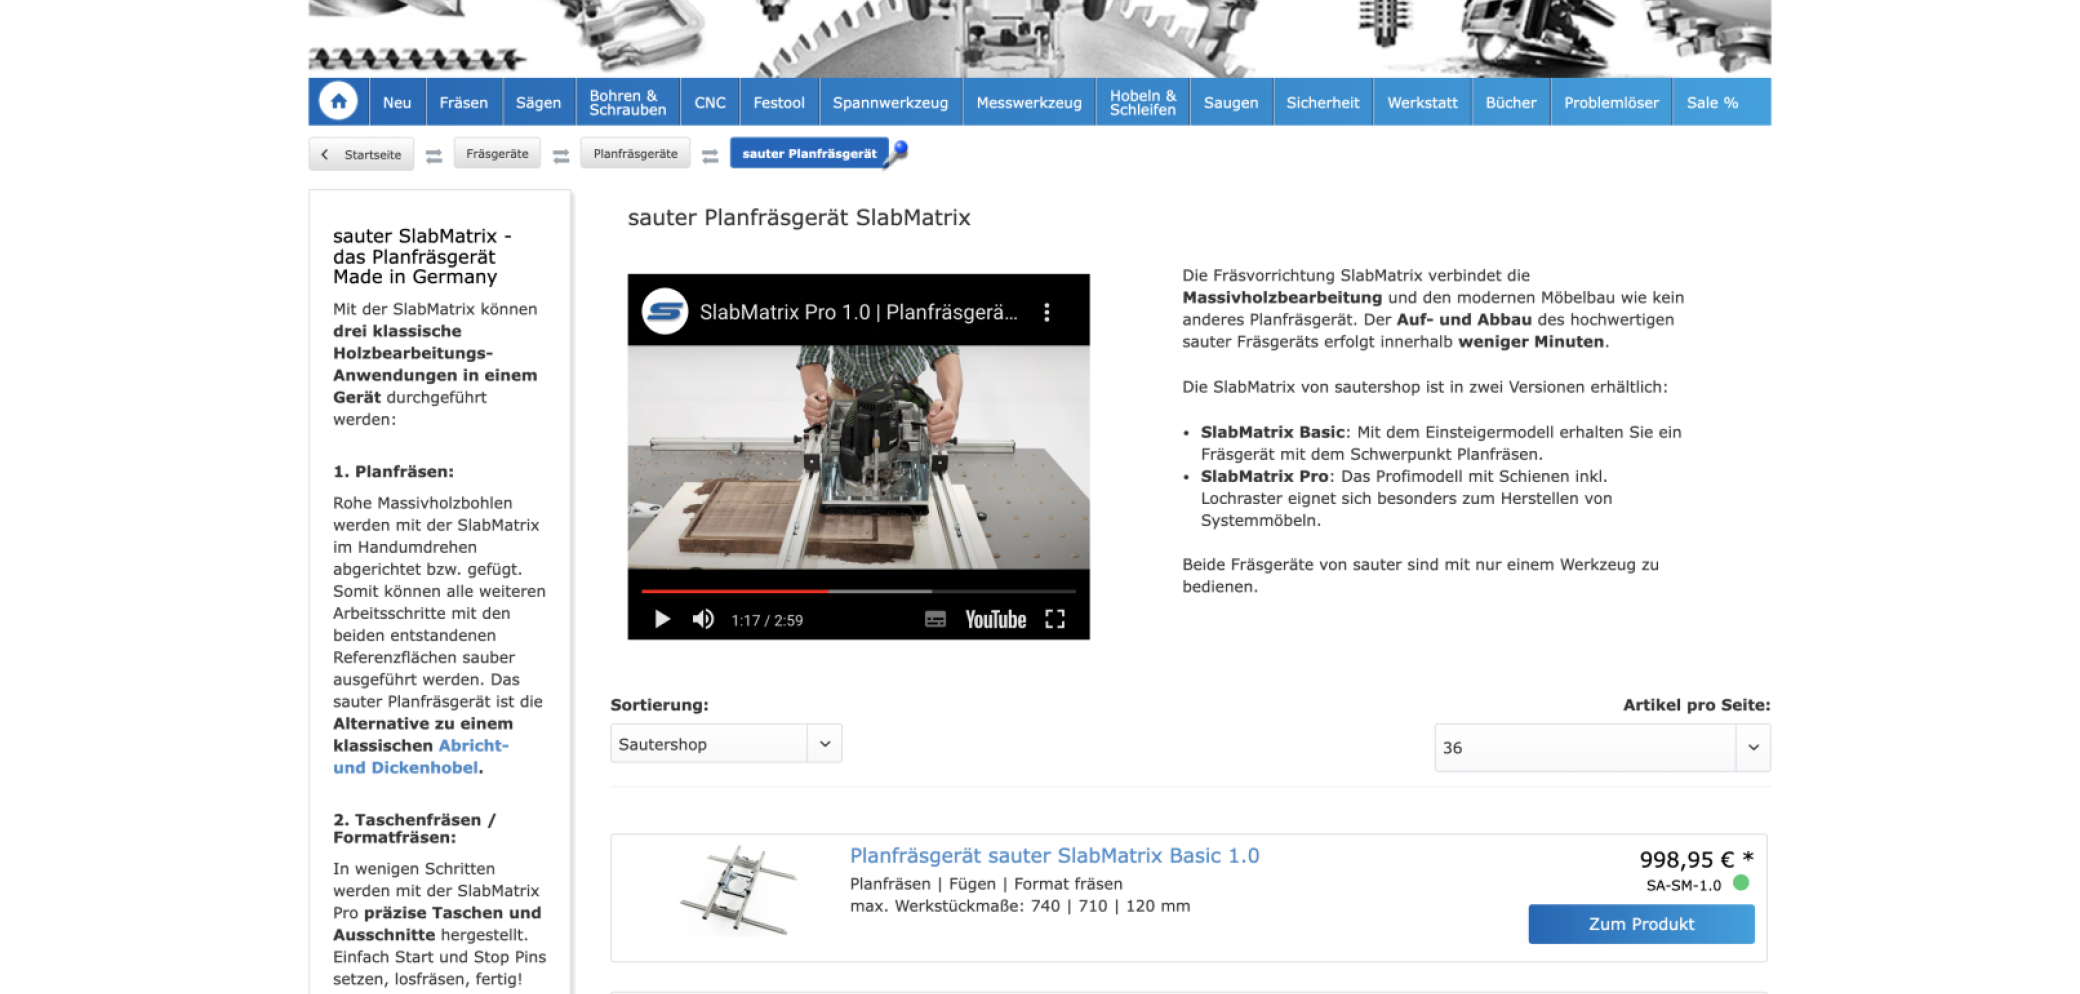Open the video three-dot options menu

coord(1046,312)
